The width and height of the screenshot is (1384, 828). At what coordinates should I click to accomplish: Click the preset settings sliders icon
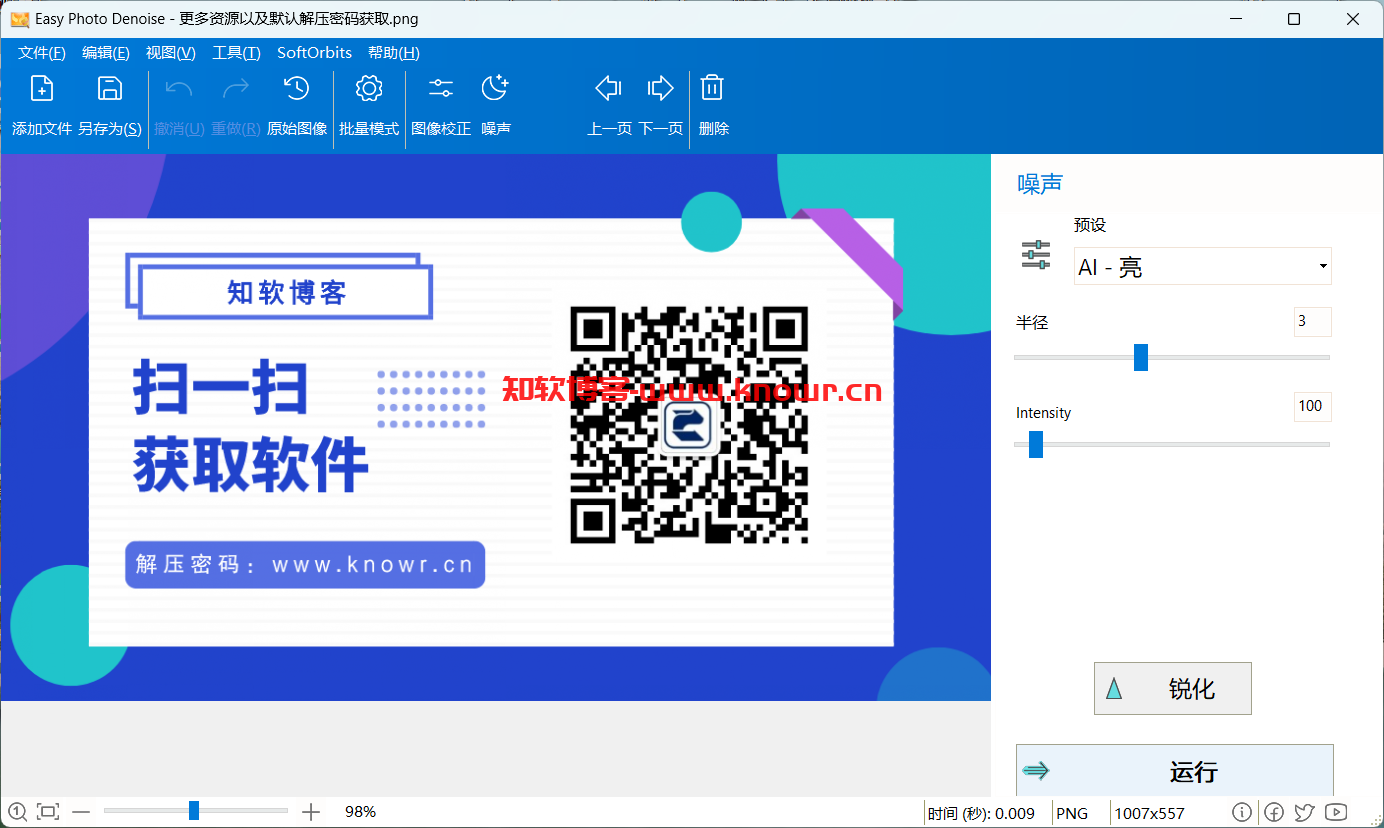1036,255
